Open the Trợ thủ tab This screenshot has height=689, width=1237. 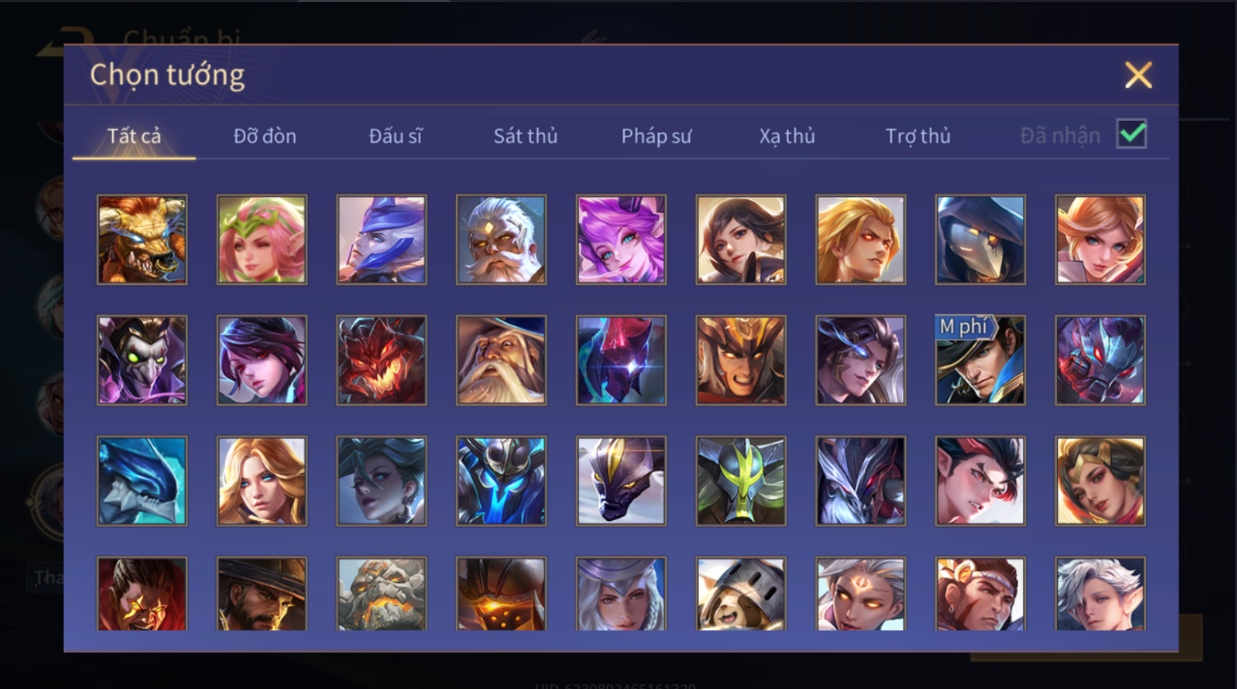tap(918, 136)
